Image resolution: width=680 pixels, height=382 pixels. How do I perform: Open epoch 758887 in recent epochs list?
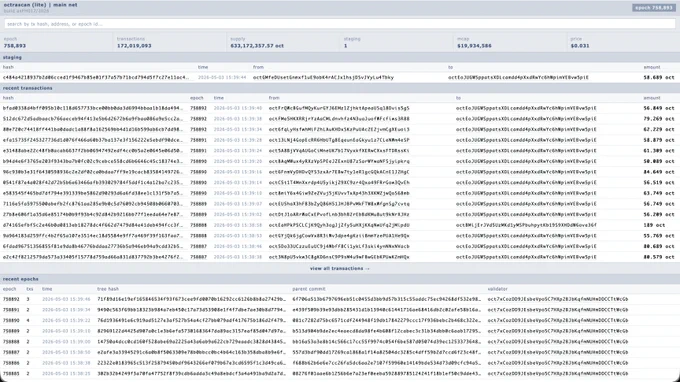[11, 353]
